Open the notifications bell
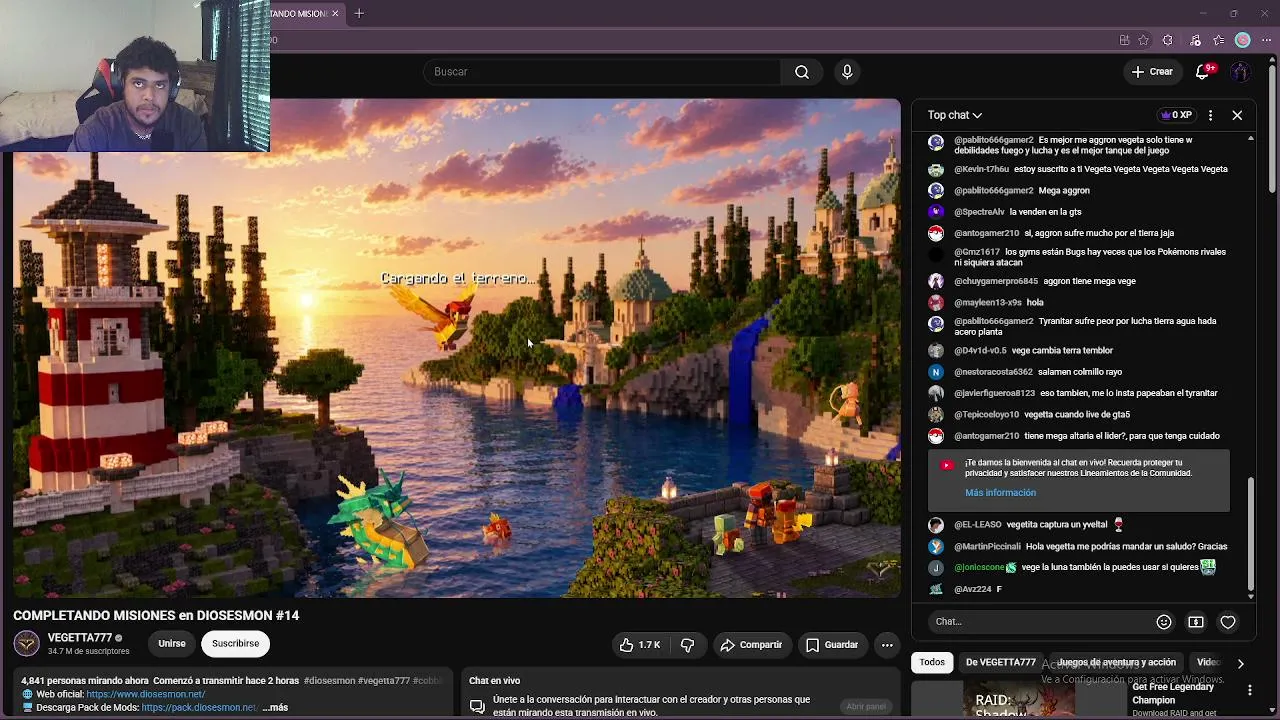This screenshot has width=1280, height=720. pyautogui.click(x=1203, y=72)
